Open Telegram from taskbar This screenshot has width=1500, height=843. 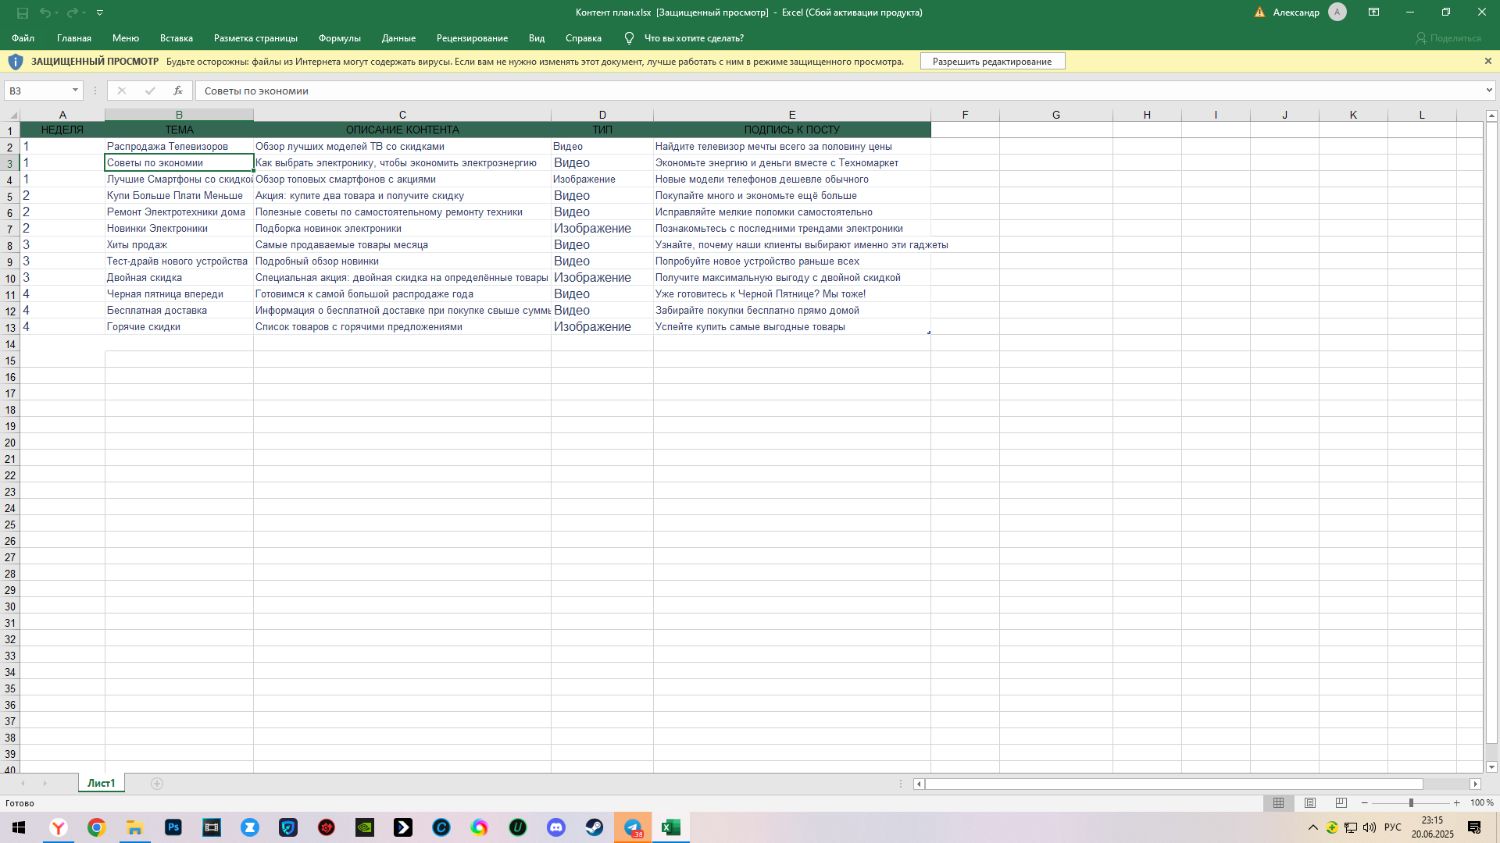(x=633, y=827)
